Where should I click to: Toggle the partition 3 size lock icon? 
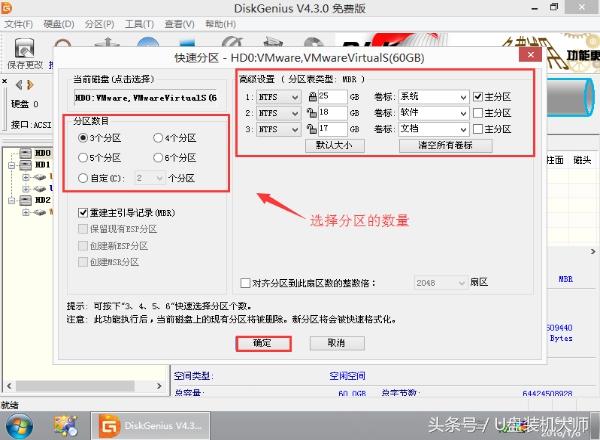(312, 129)
